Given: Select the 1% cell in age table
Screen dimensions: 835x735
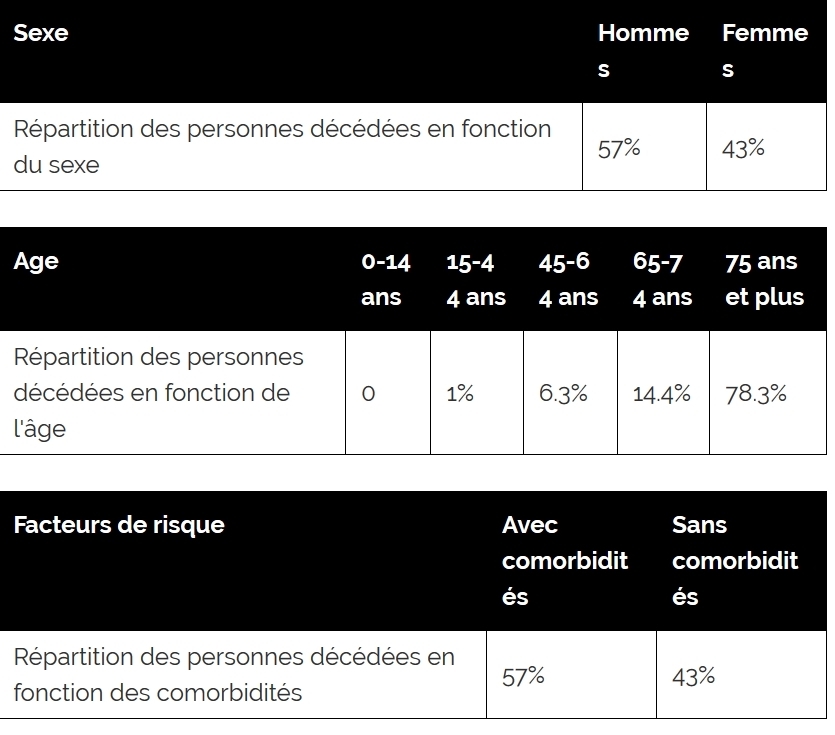Looking at the screenshot, I should (x=460, y=394).
